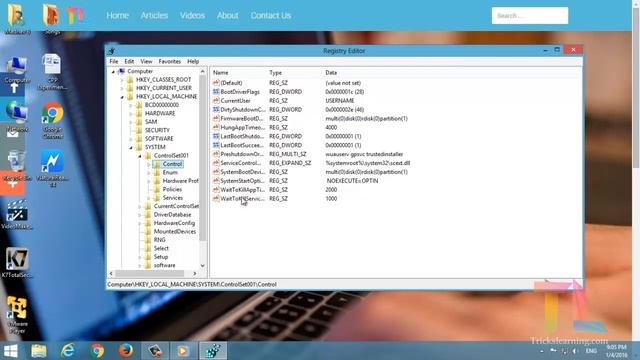640x360 pixels.
Task: Open the Help menu in Registry Editor
Action: point(193,62)
